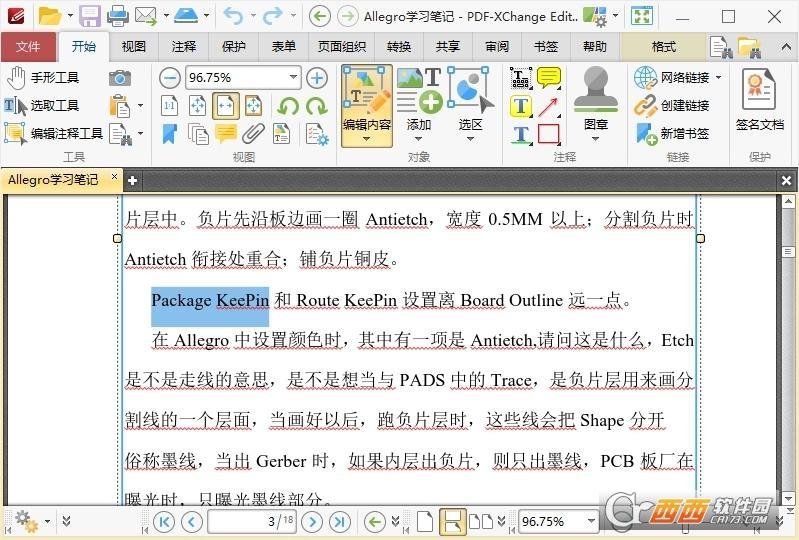Switch to the 保护 ribbon tab
Screen dimensions: 799x540
(233, 46)
